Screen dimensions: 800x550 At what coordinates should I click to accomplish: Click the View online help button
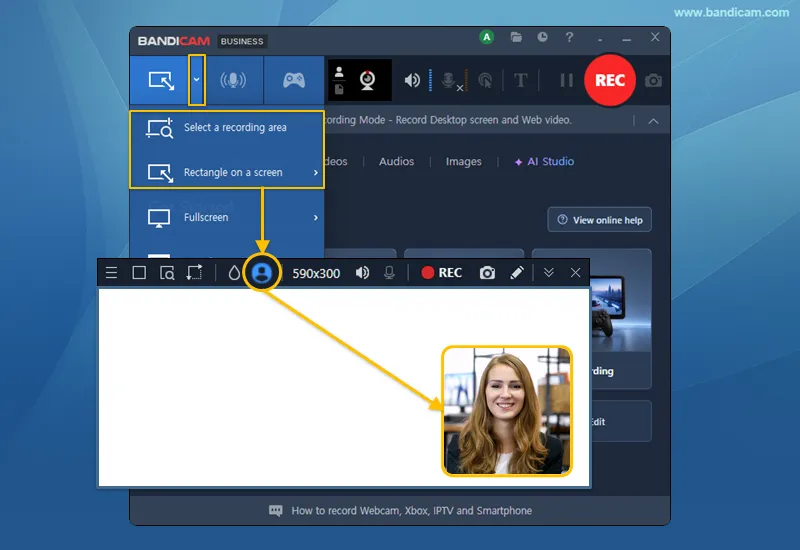tap(599, 220)
